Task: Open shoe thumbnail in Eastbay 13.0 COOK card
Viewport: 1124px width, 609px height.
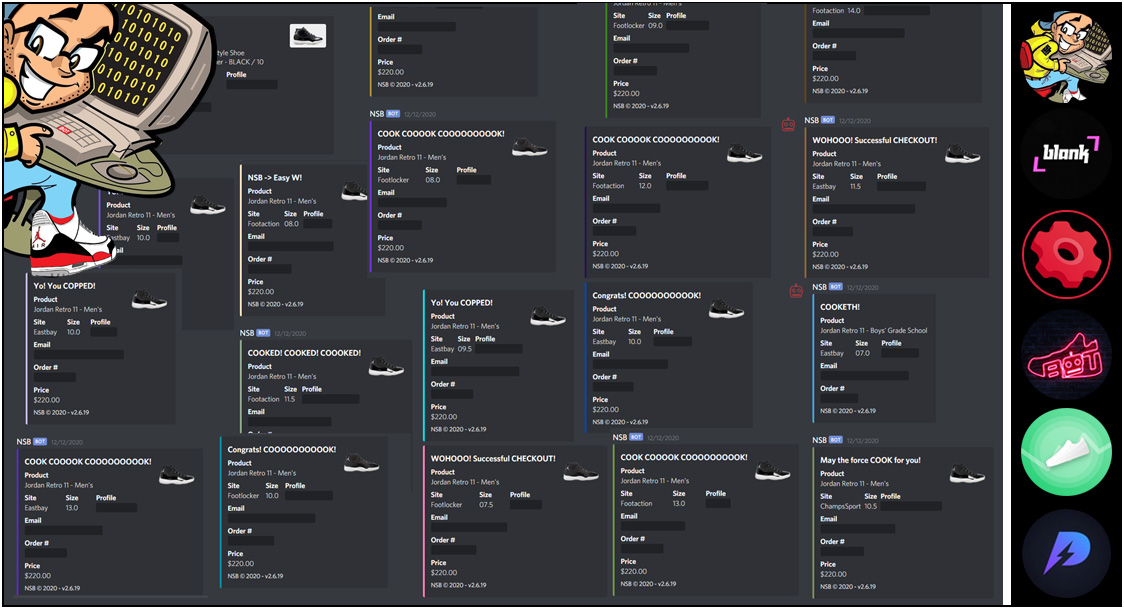Action: click(176, 476)
